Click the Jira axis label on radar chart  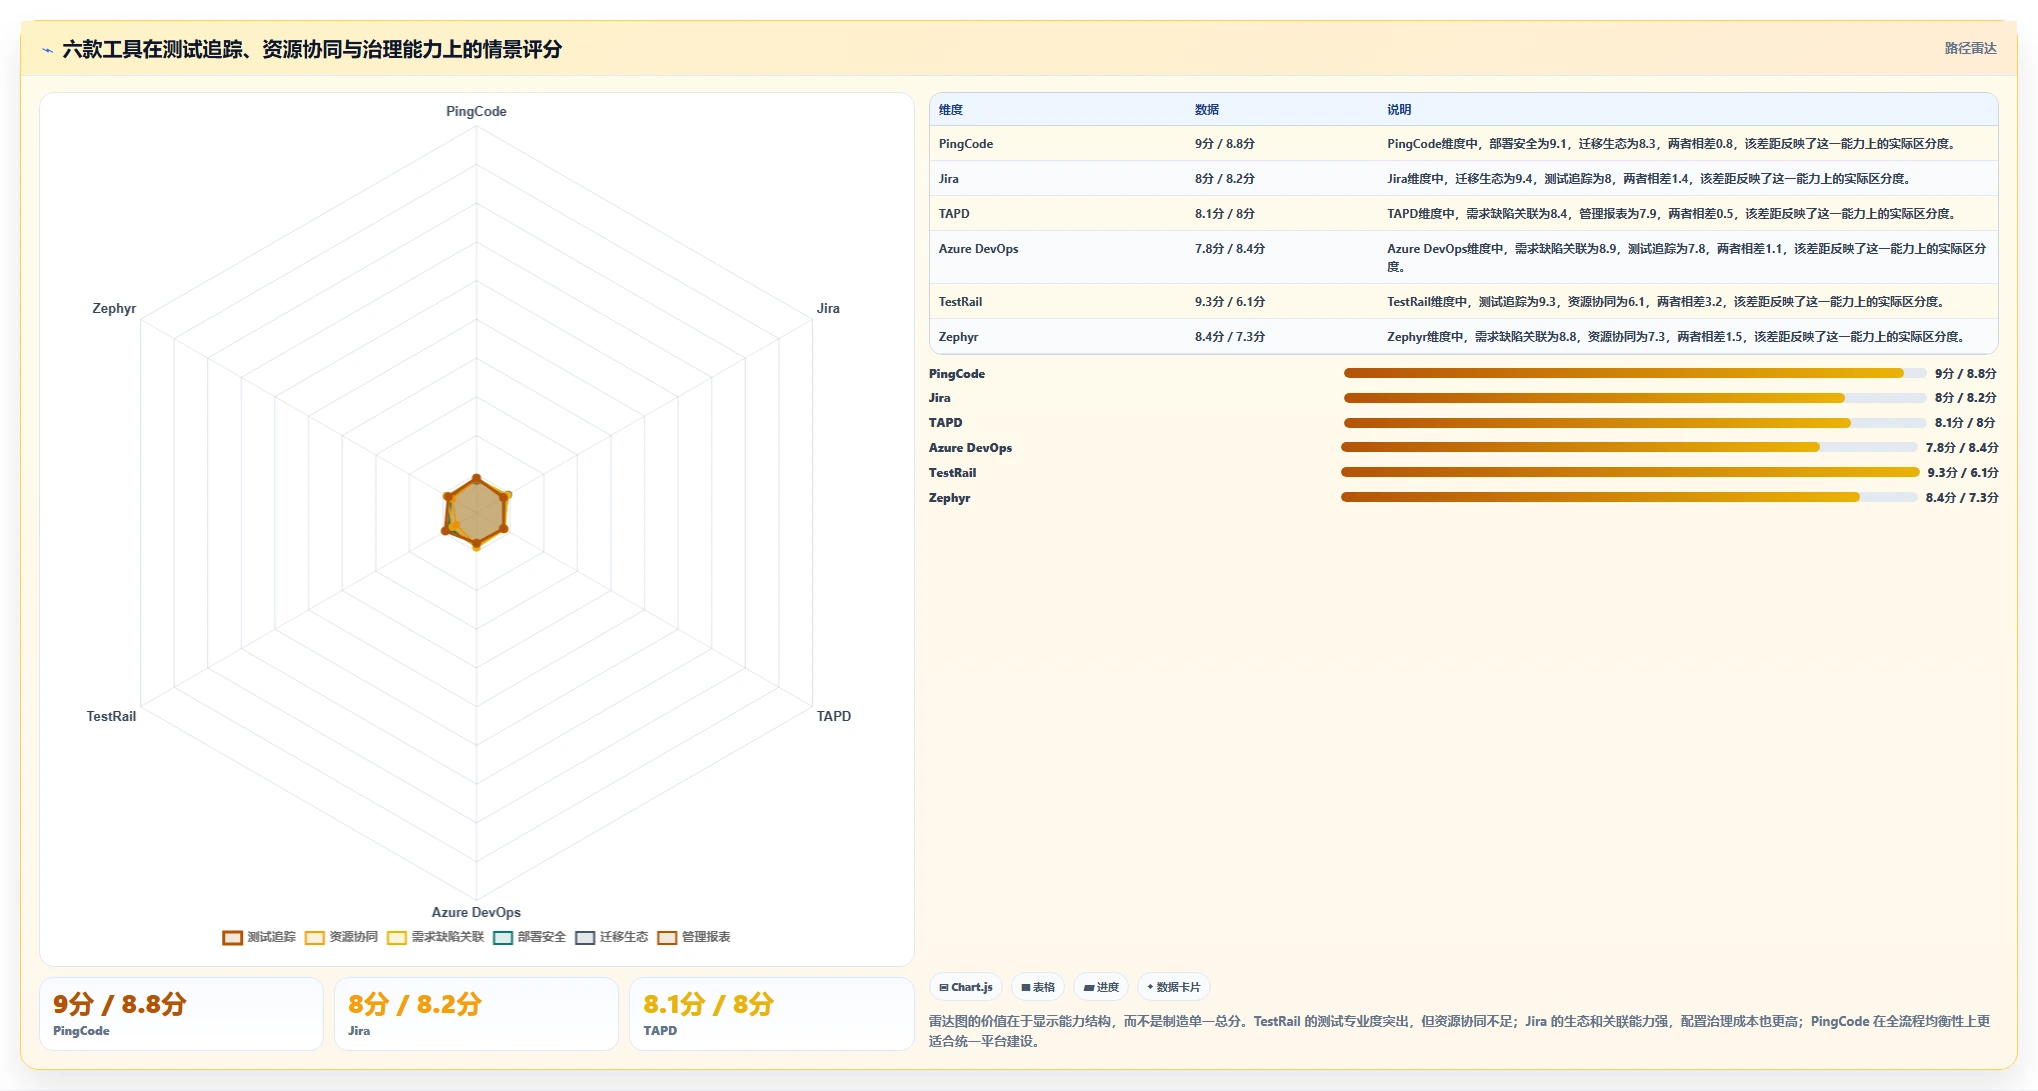coord(828,308)
